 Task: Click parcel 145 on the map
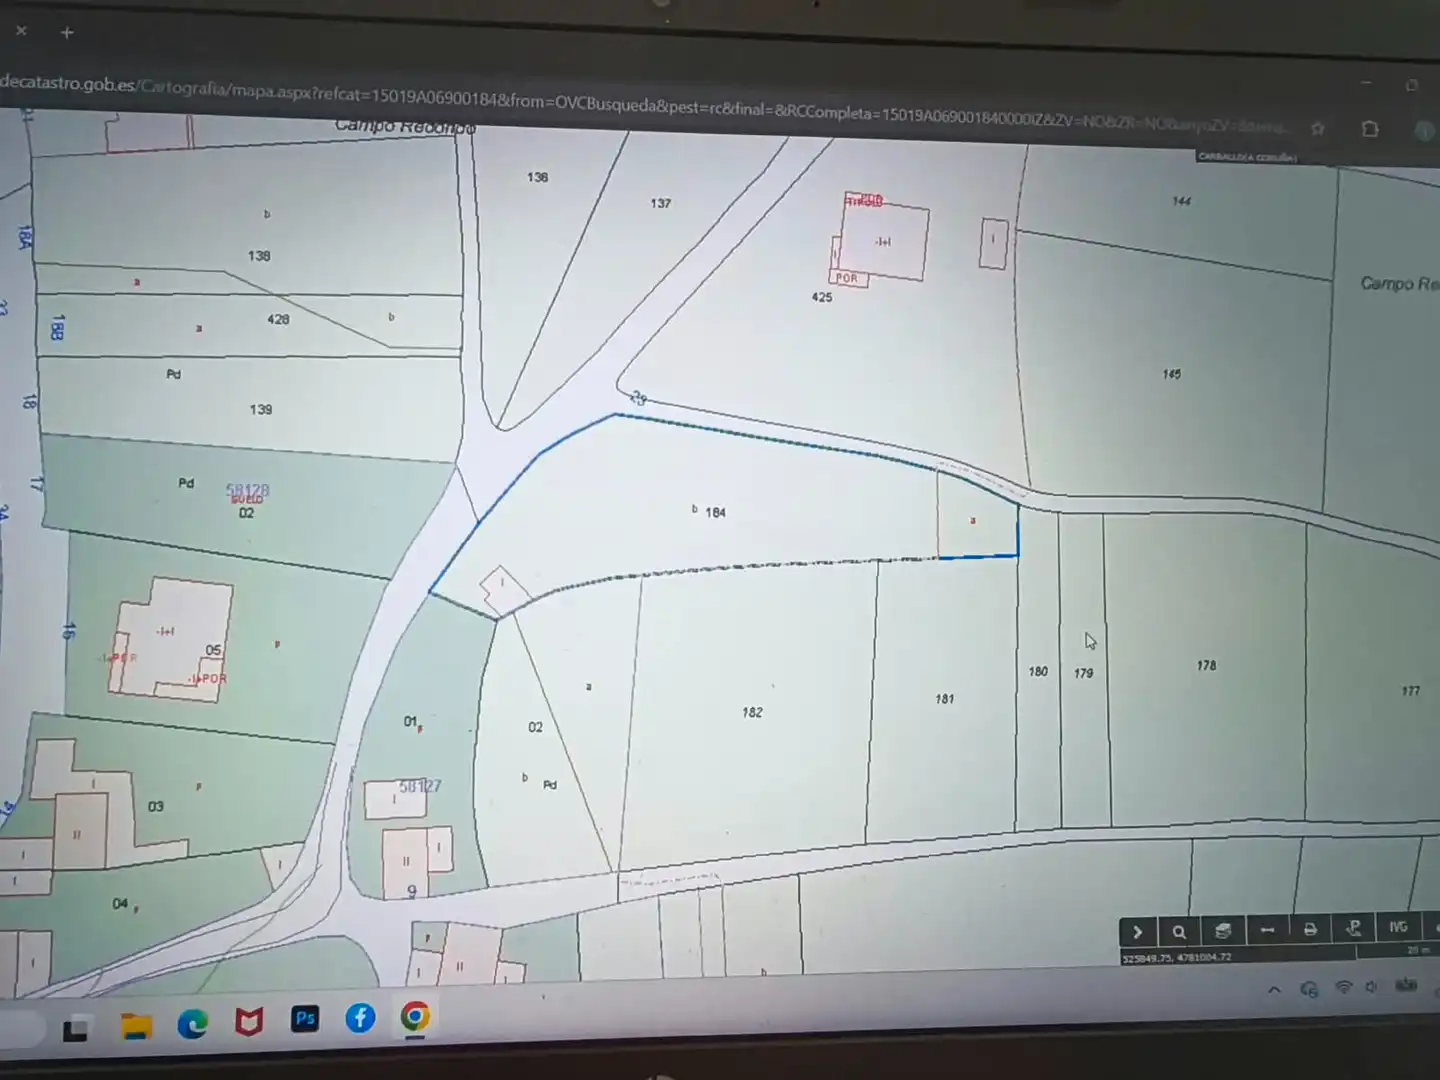pos(1172,374)
